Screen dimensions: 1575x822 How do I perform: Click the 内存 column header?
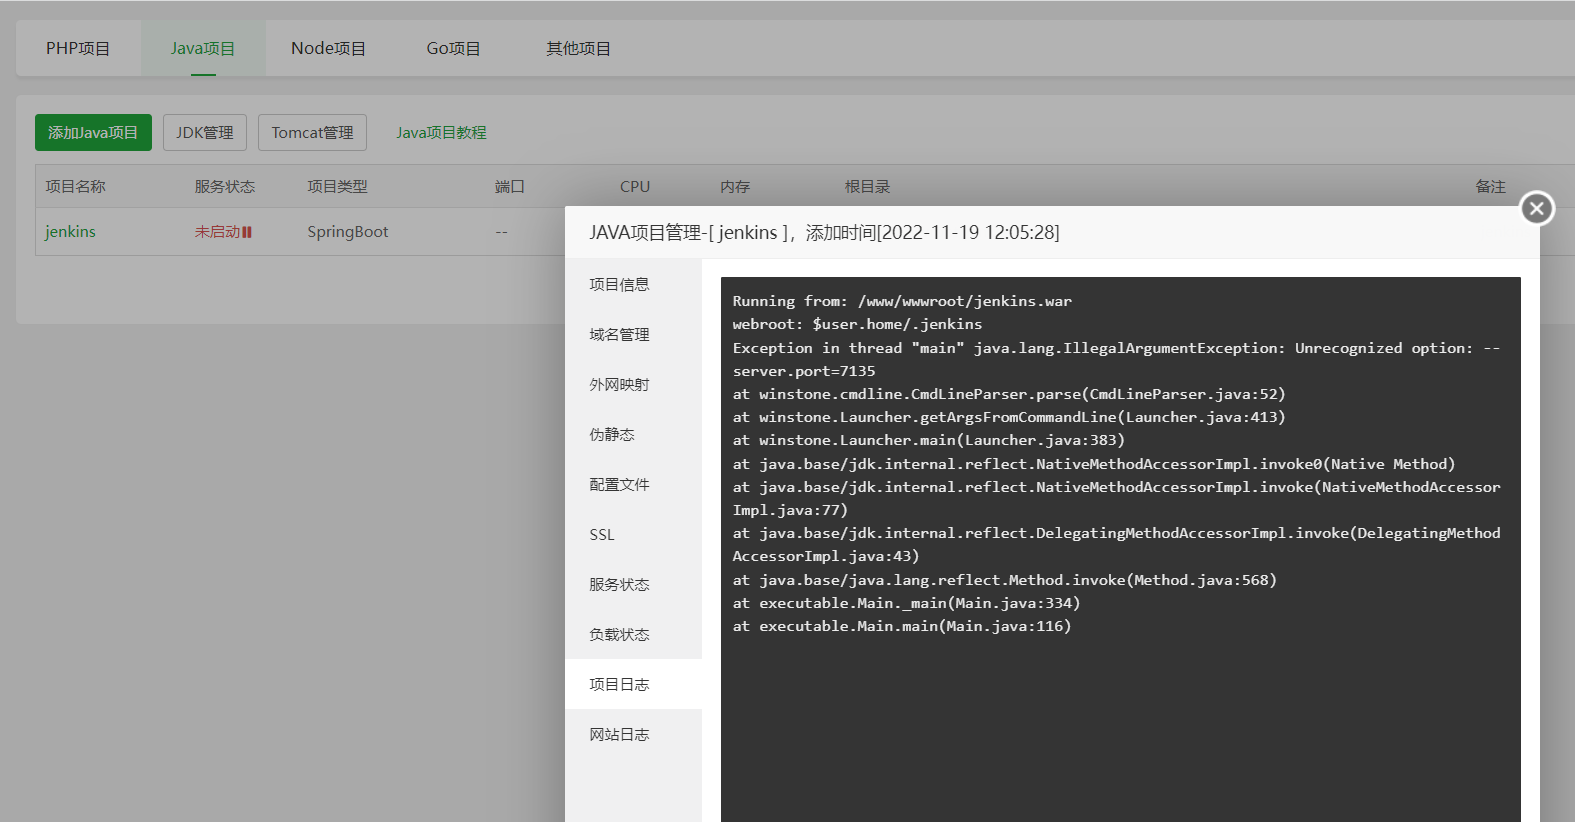coord(735,187)
